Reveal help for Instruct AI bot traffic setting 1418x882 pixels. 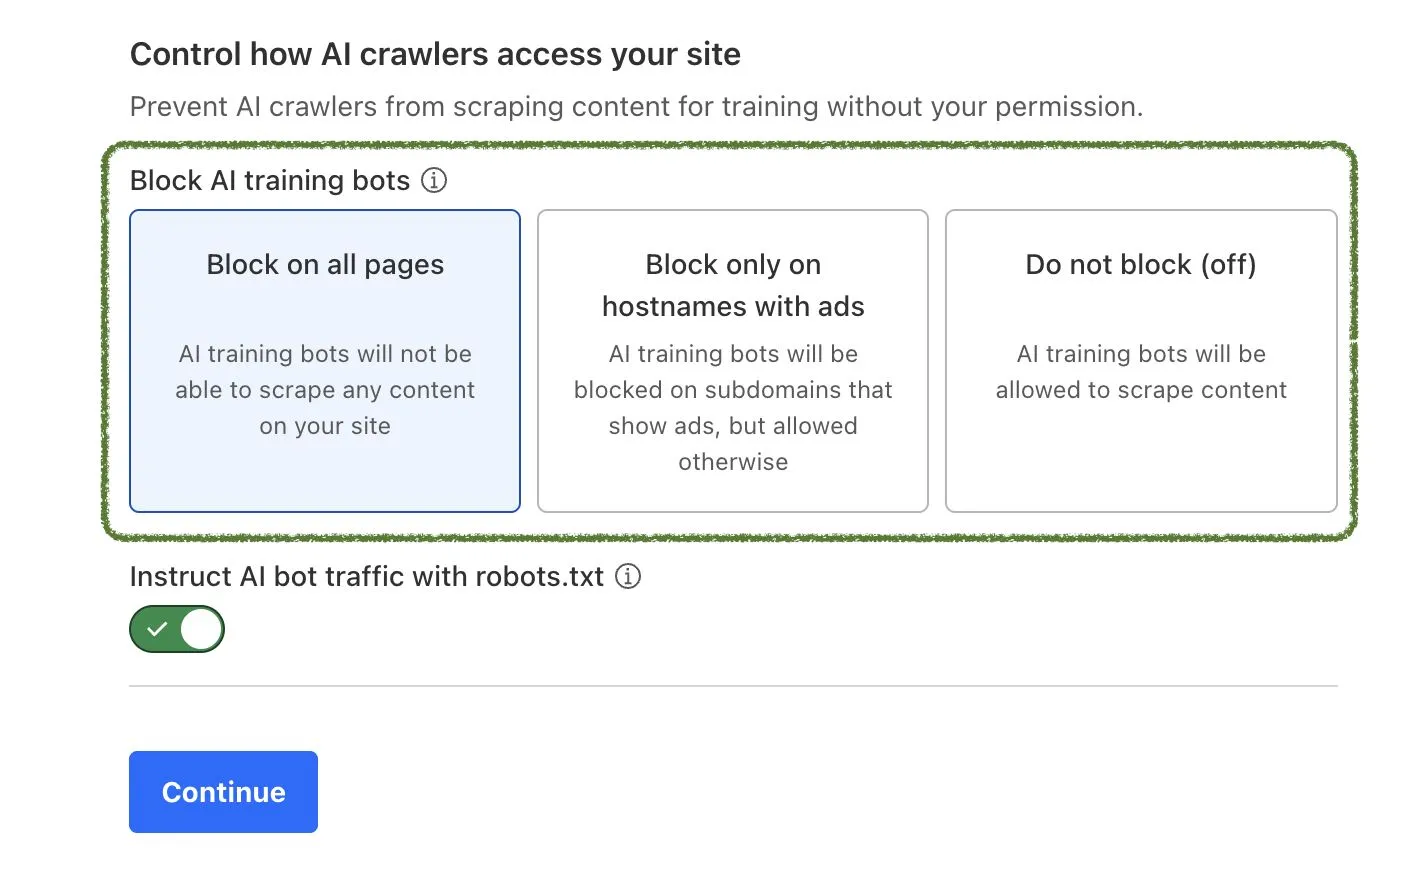tap(628, 576)
